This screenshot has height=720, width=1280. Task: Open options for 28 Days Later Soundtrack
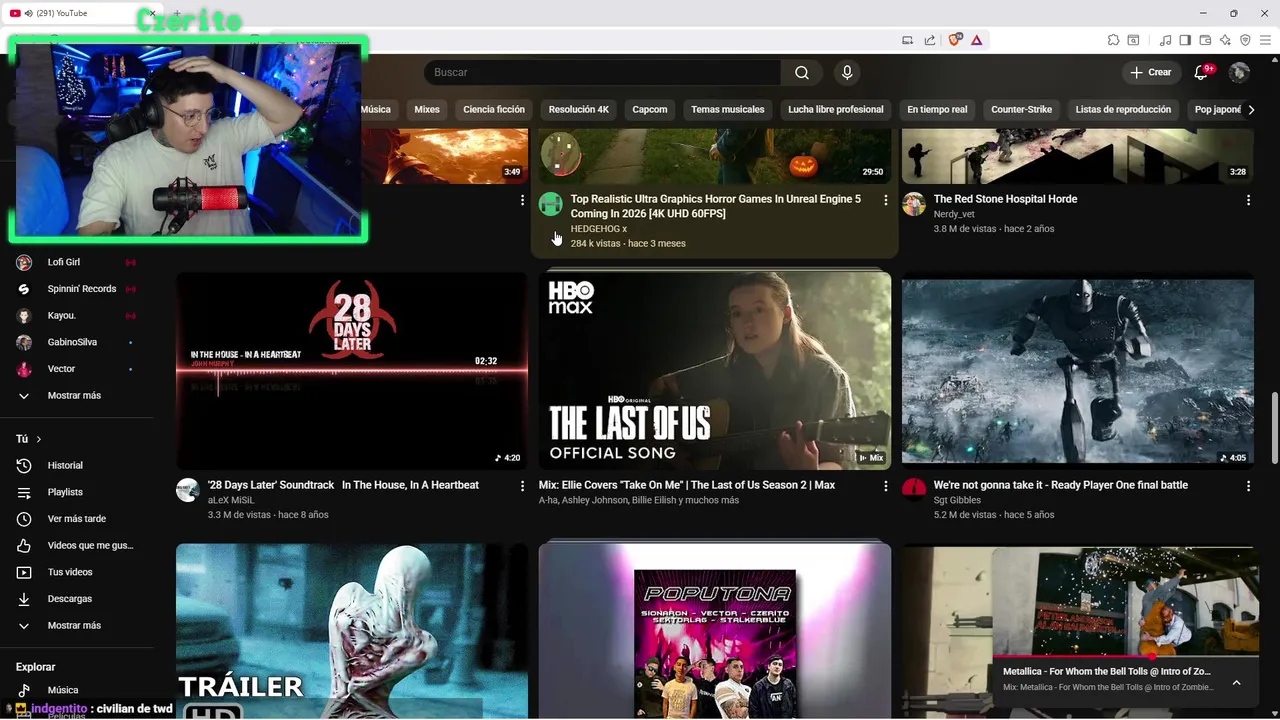[x=522, y=486]
